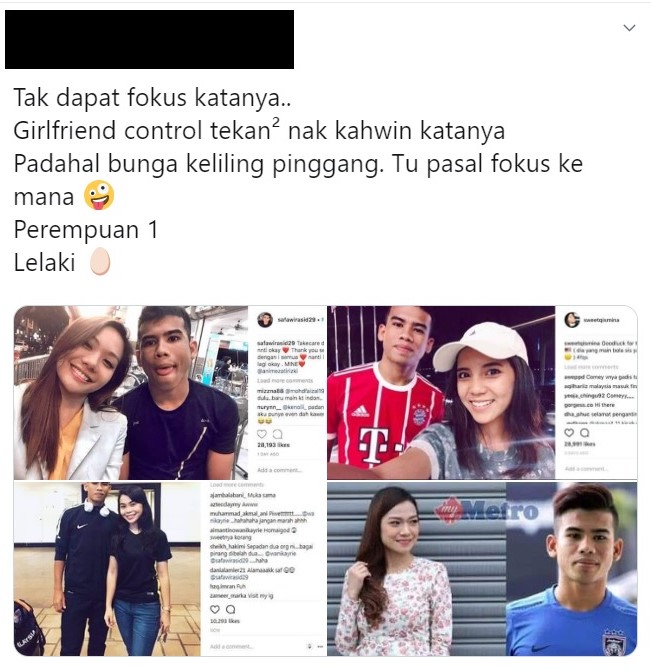Open three-dot menu in bottom-left post
This screenshot has width=651, height=670.
tap(320, 646)
